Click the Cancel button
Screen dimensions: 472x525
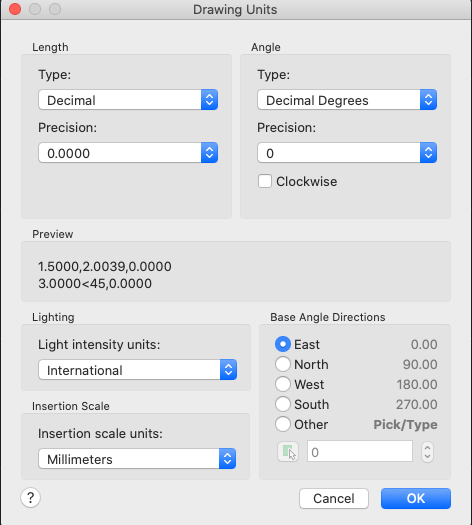(x=334, y=499)
